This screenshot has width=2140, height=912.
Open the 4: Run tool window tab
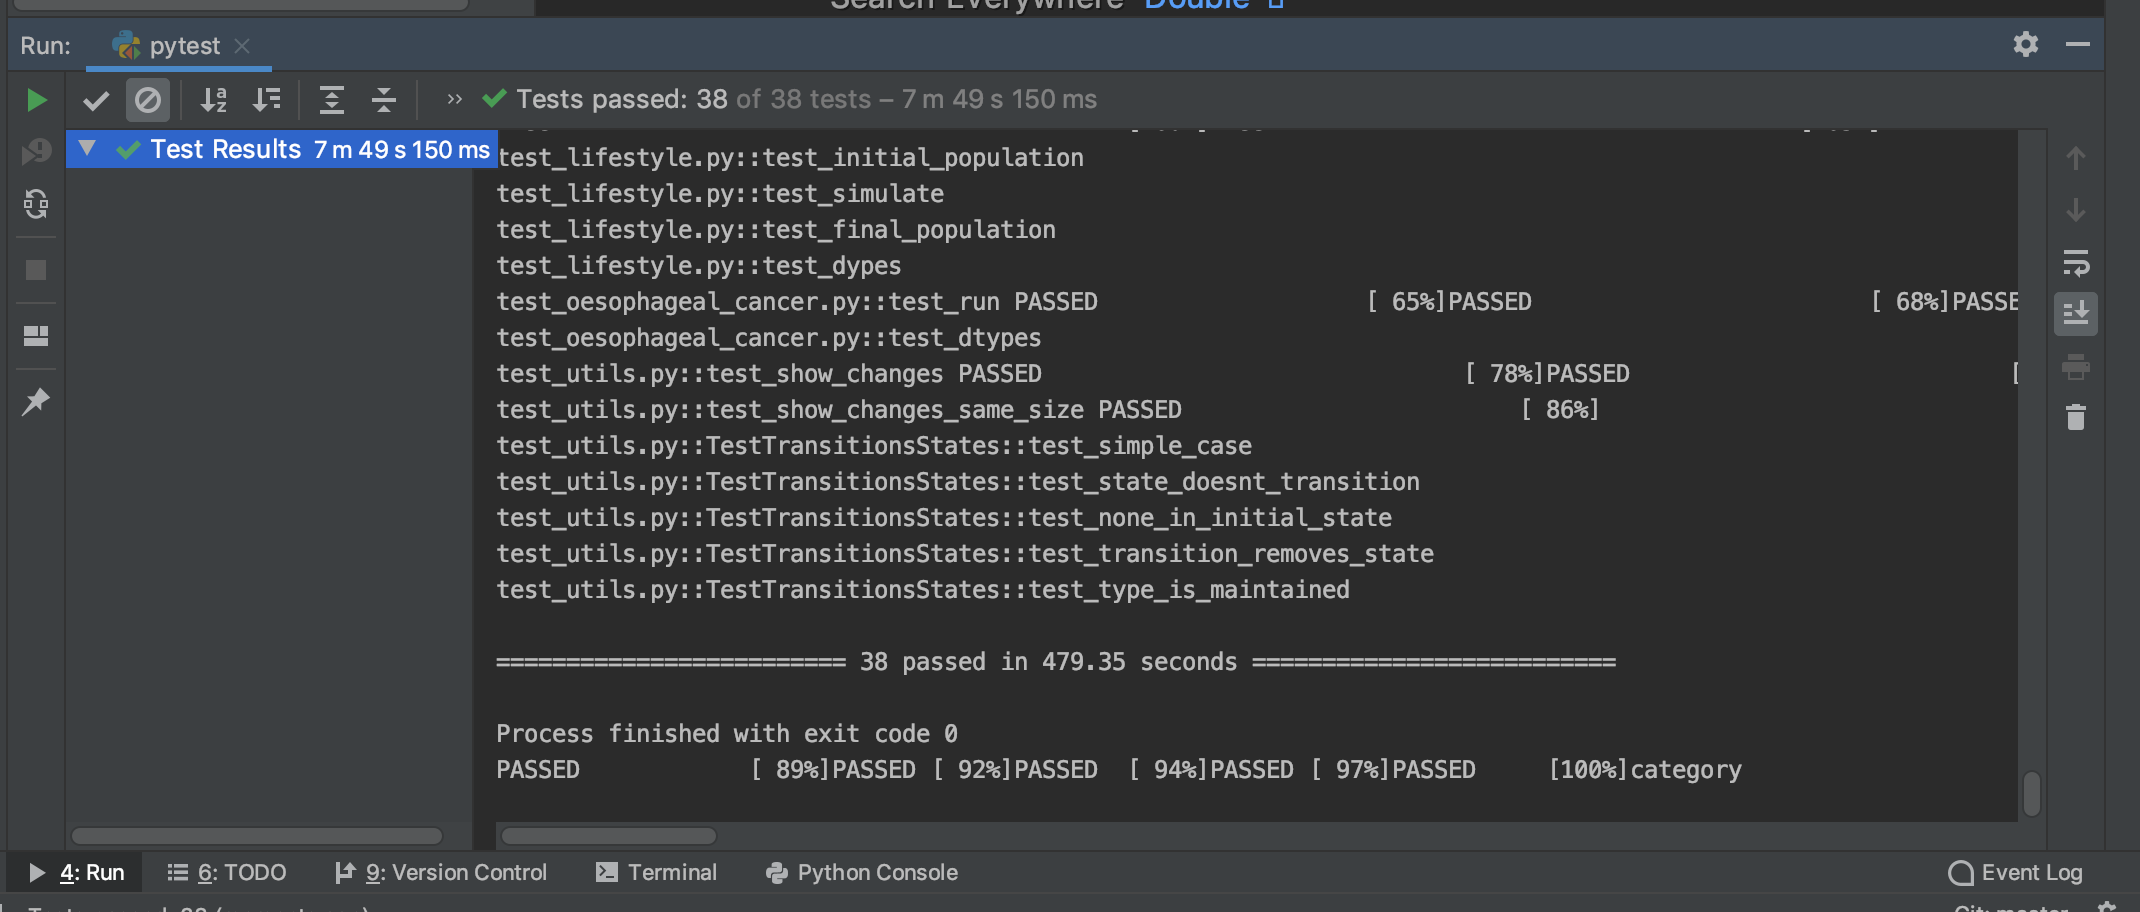click(x=76, y=873)
